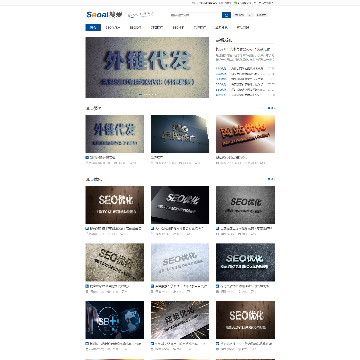Viewport: 360px width, 360px height.
Task: Click the Seoal site logo
Action: [x=104, y=15]
